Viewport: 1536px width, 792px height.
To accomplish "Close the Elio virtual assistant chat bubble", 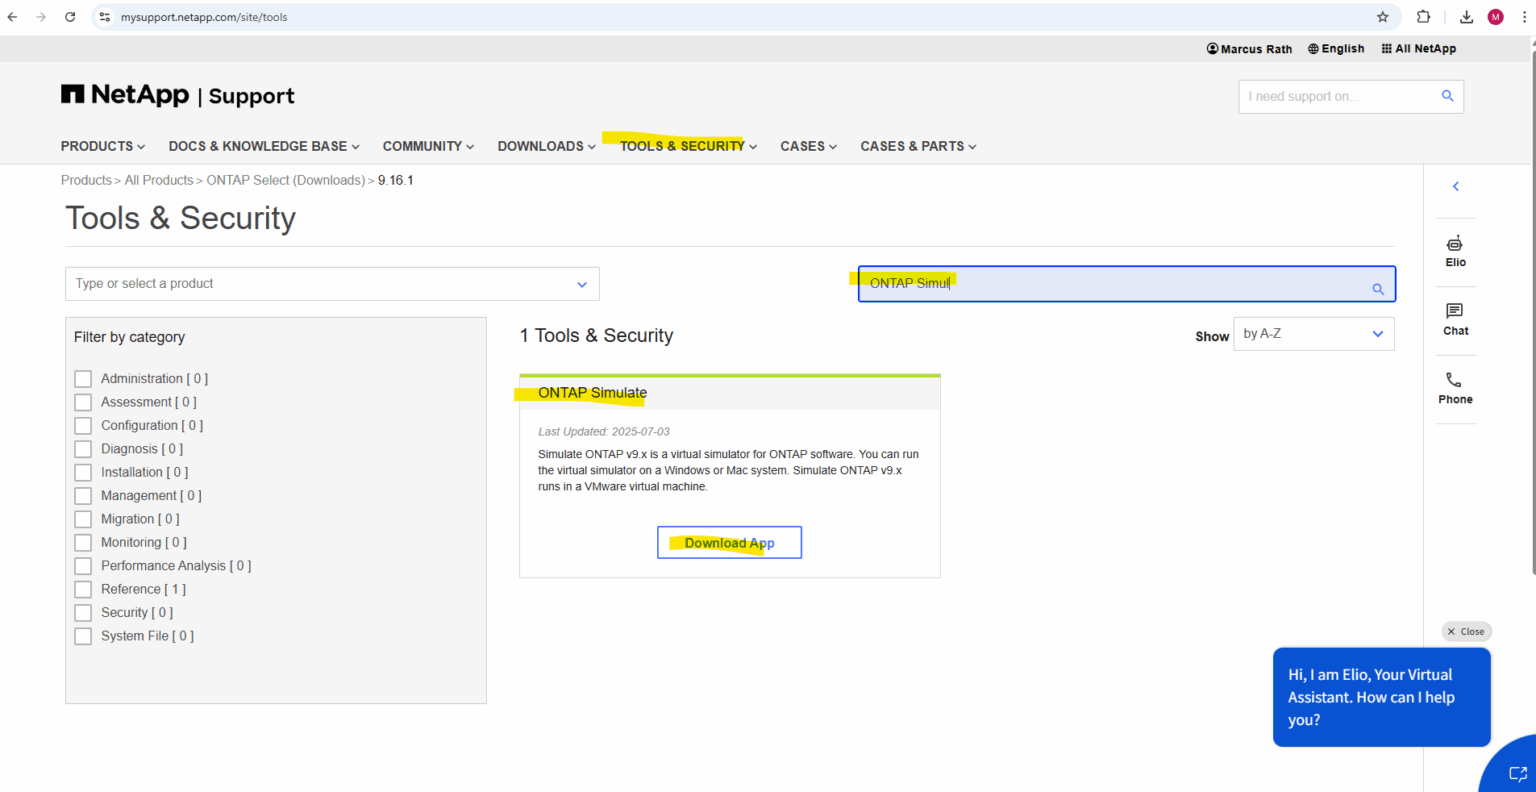I will 1466,631.
